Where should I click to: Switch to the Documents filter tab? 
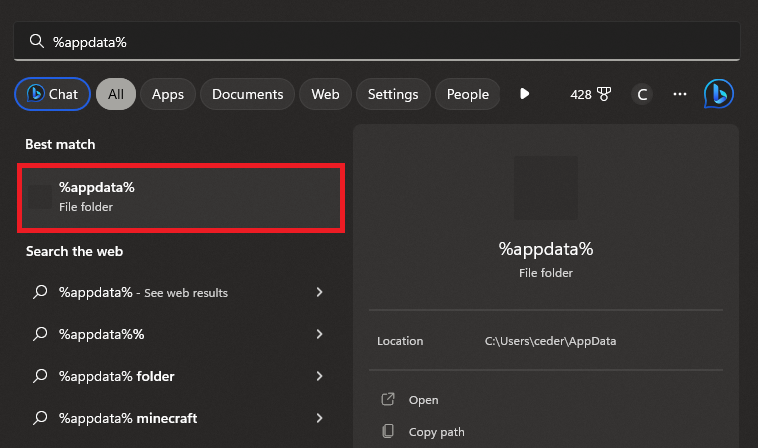247,94
